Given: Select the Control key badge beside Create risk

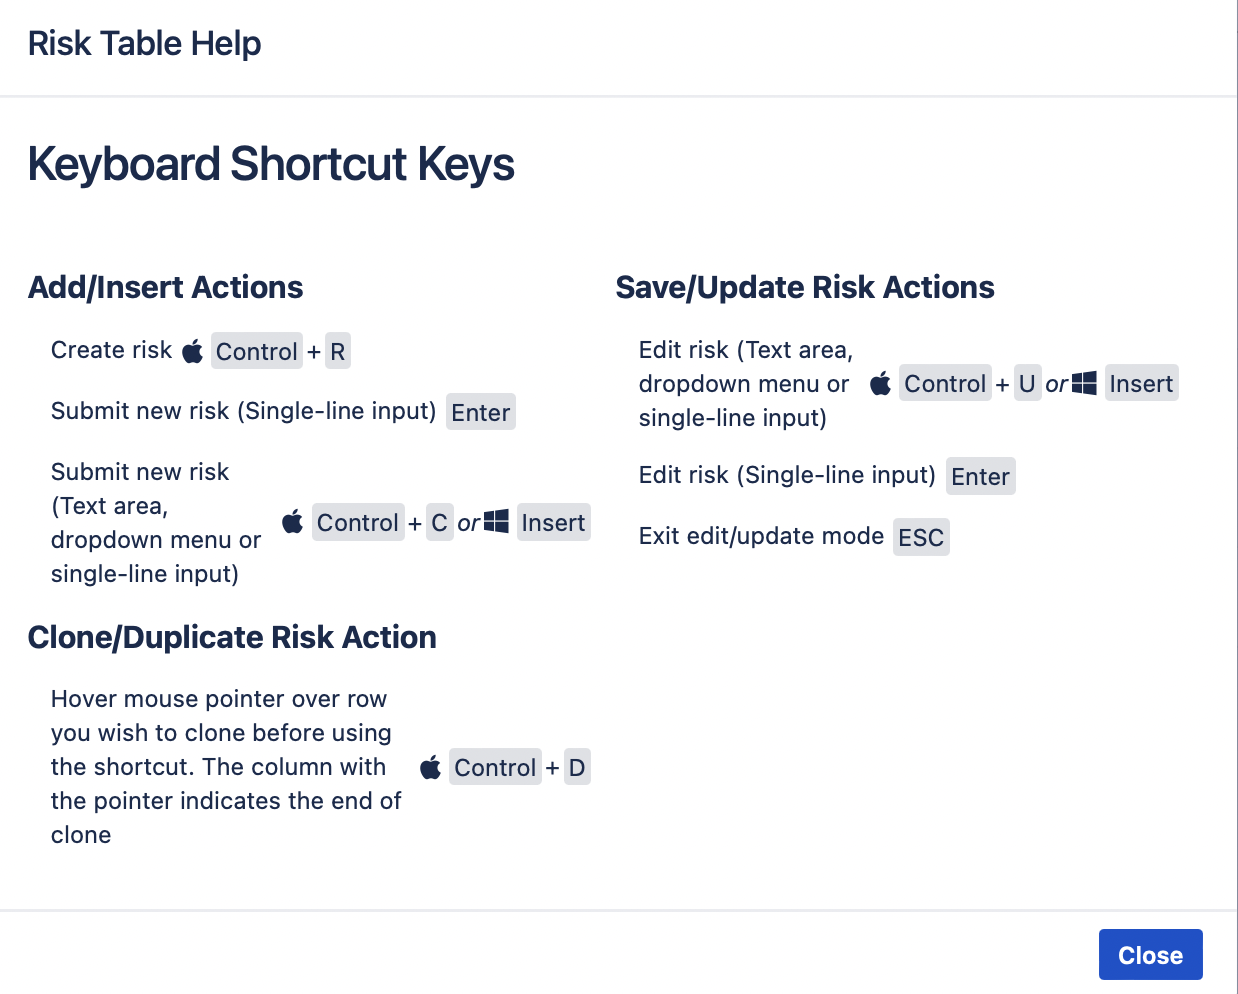Looking at the screenshot, I should [x=256, y=351].
